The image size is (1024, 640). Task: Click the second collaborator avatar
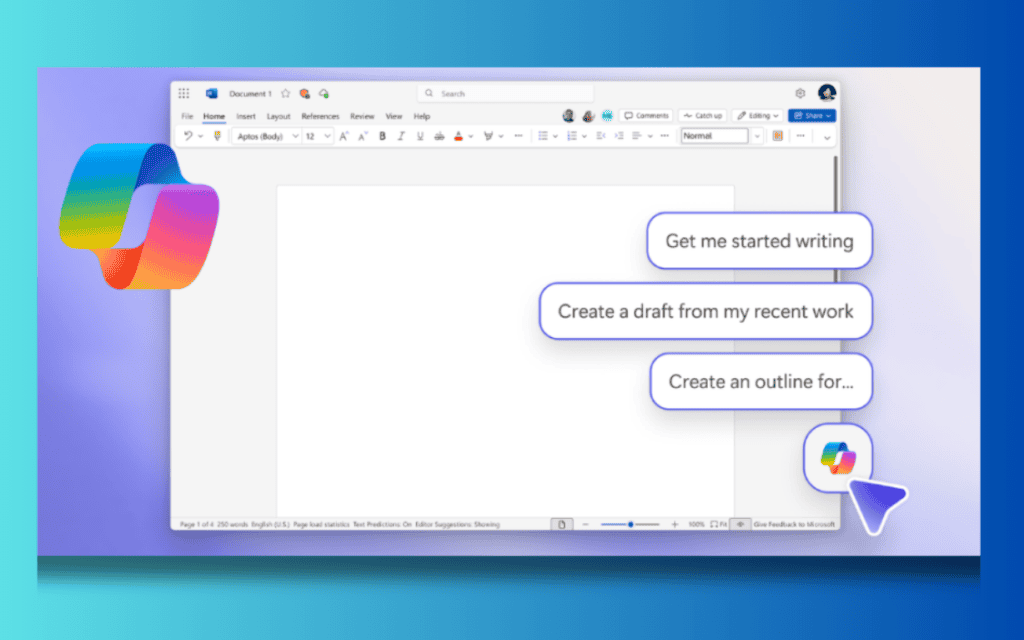click(x=588, y=116)
